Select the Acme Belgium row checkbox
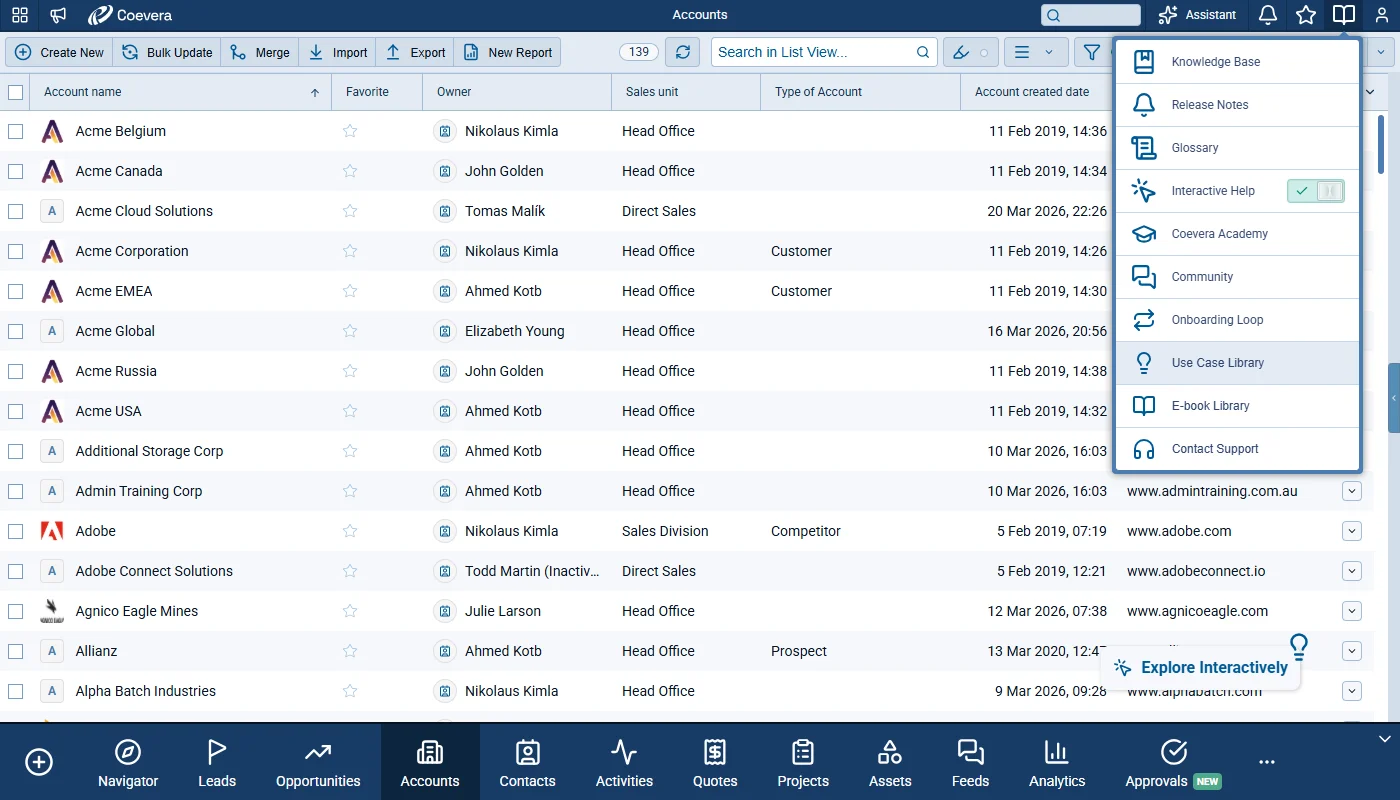1400x800 pixels. tap(15, 131)
